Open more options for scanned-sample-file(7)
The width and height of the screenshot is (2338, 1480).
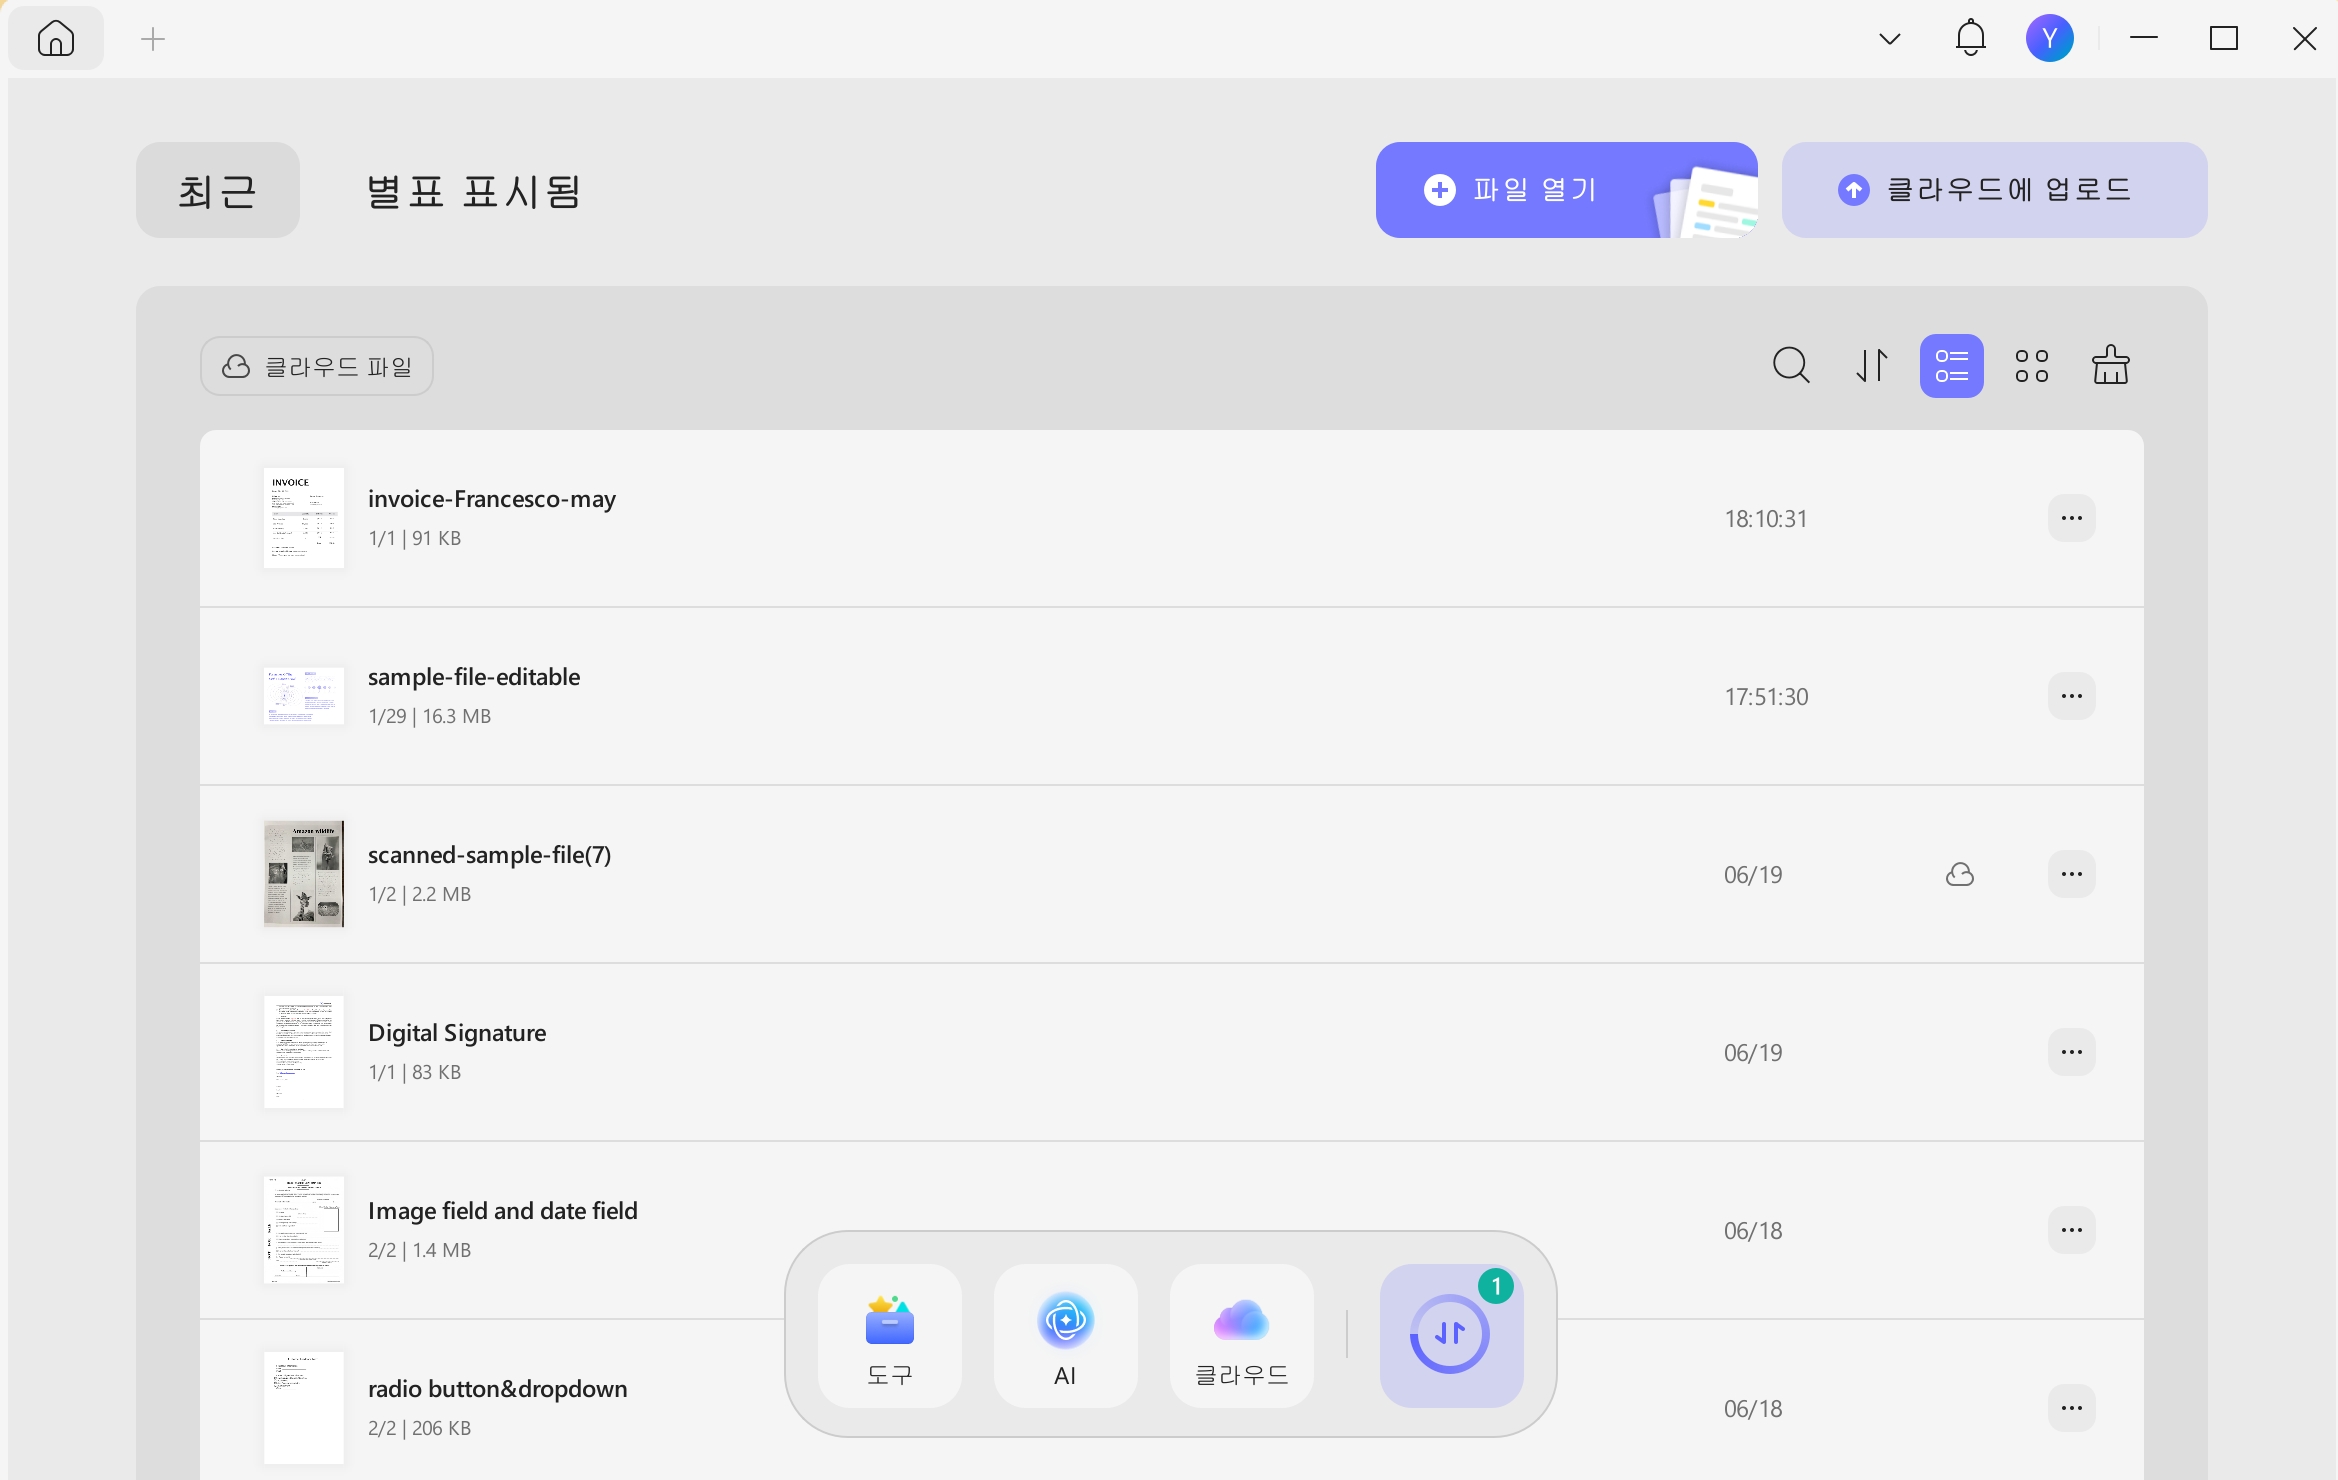pyautogui.click(x=2071, y=874)
